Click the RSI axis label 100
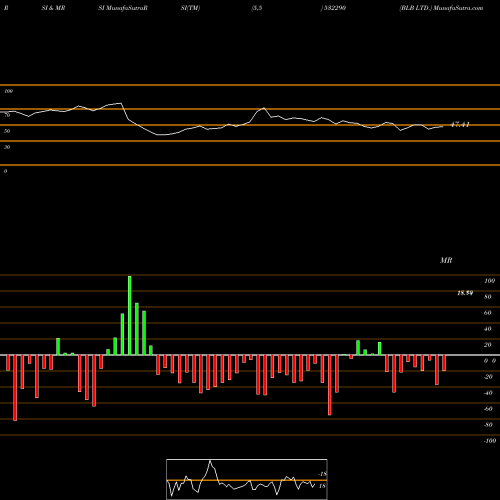The width and height of the screenshot is (500, 500). 8,91
